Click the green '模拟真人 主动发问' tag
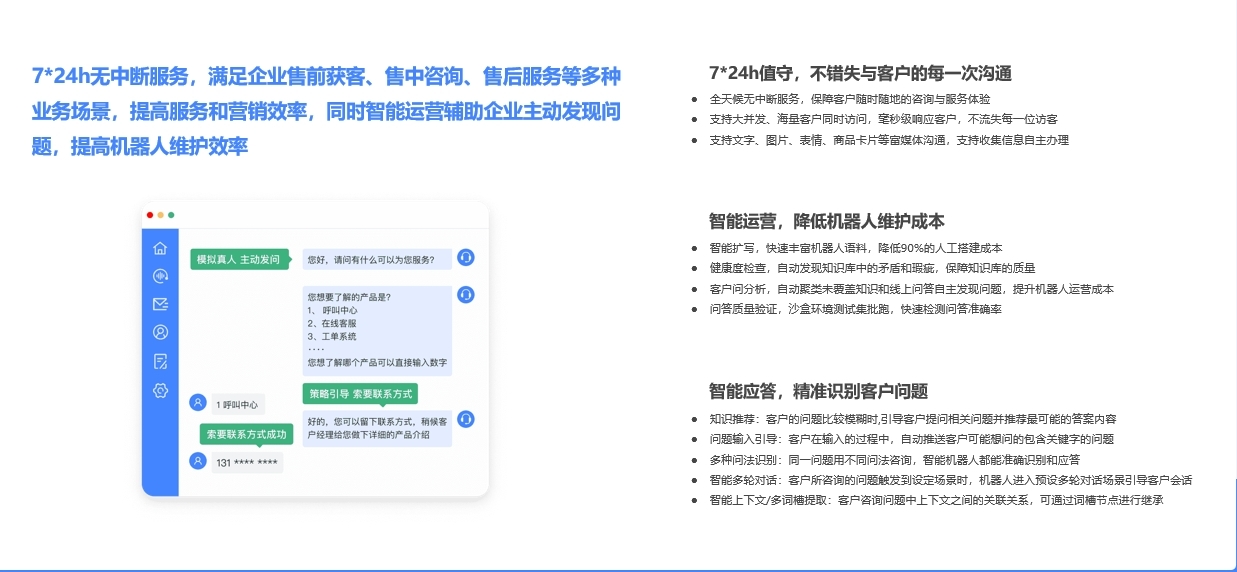 [240, 259]
